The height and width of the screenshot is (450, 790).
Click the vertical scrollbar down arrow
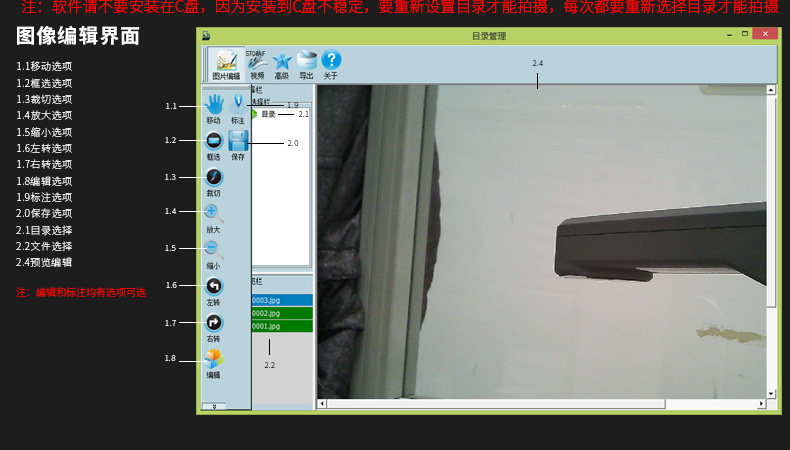[771, 394]
